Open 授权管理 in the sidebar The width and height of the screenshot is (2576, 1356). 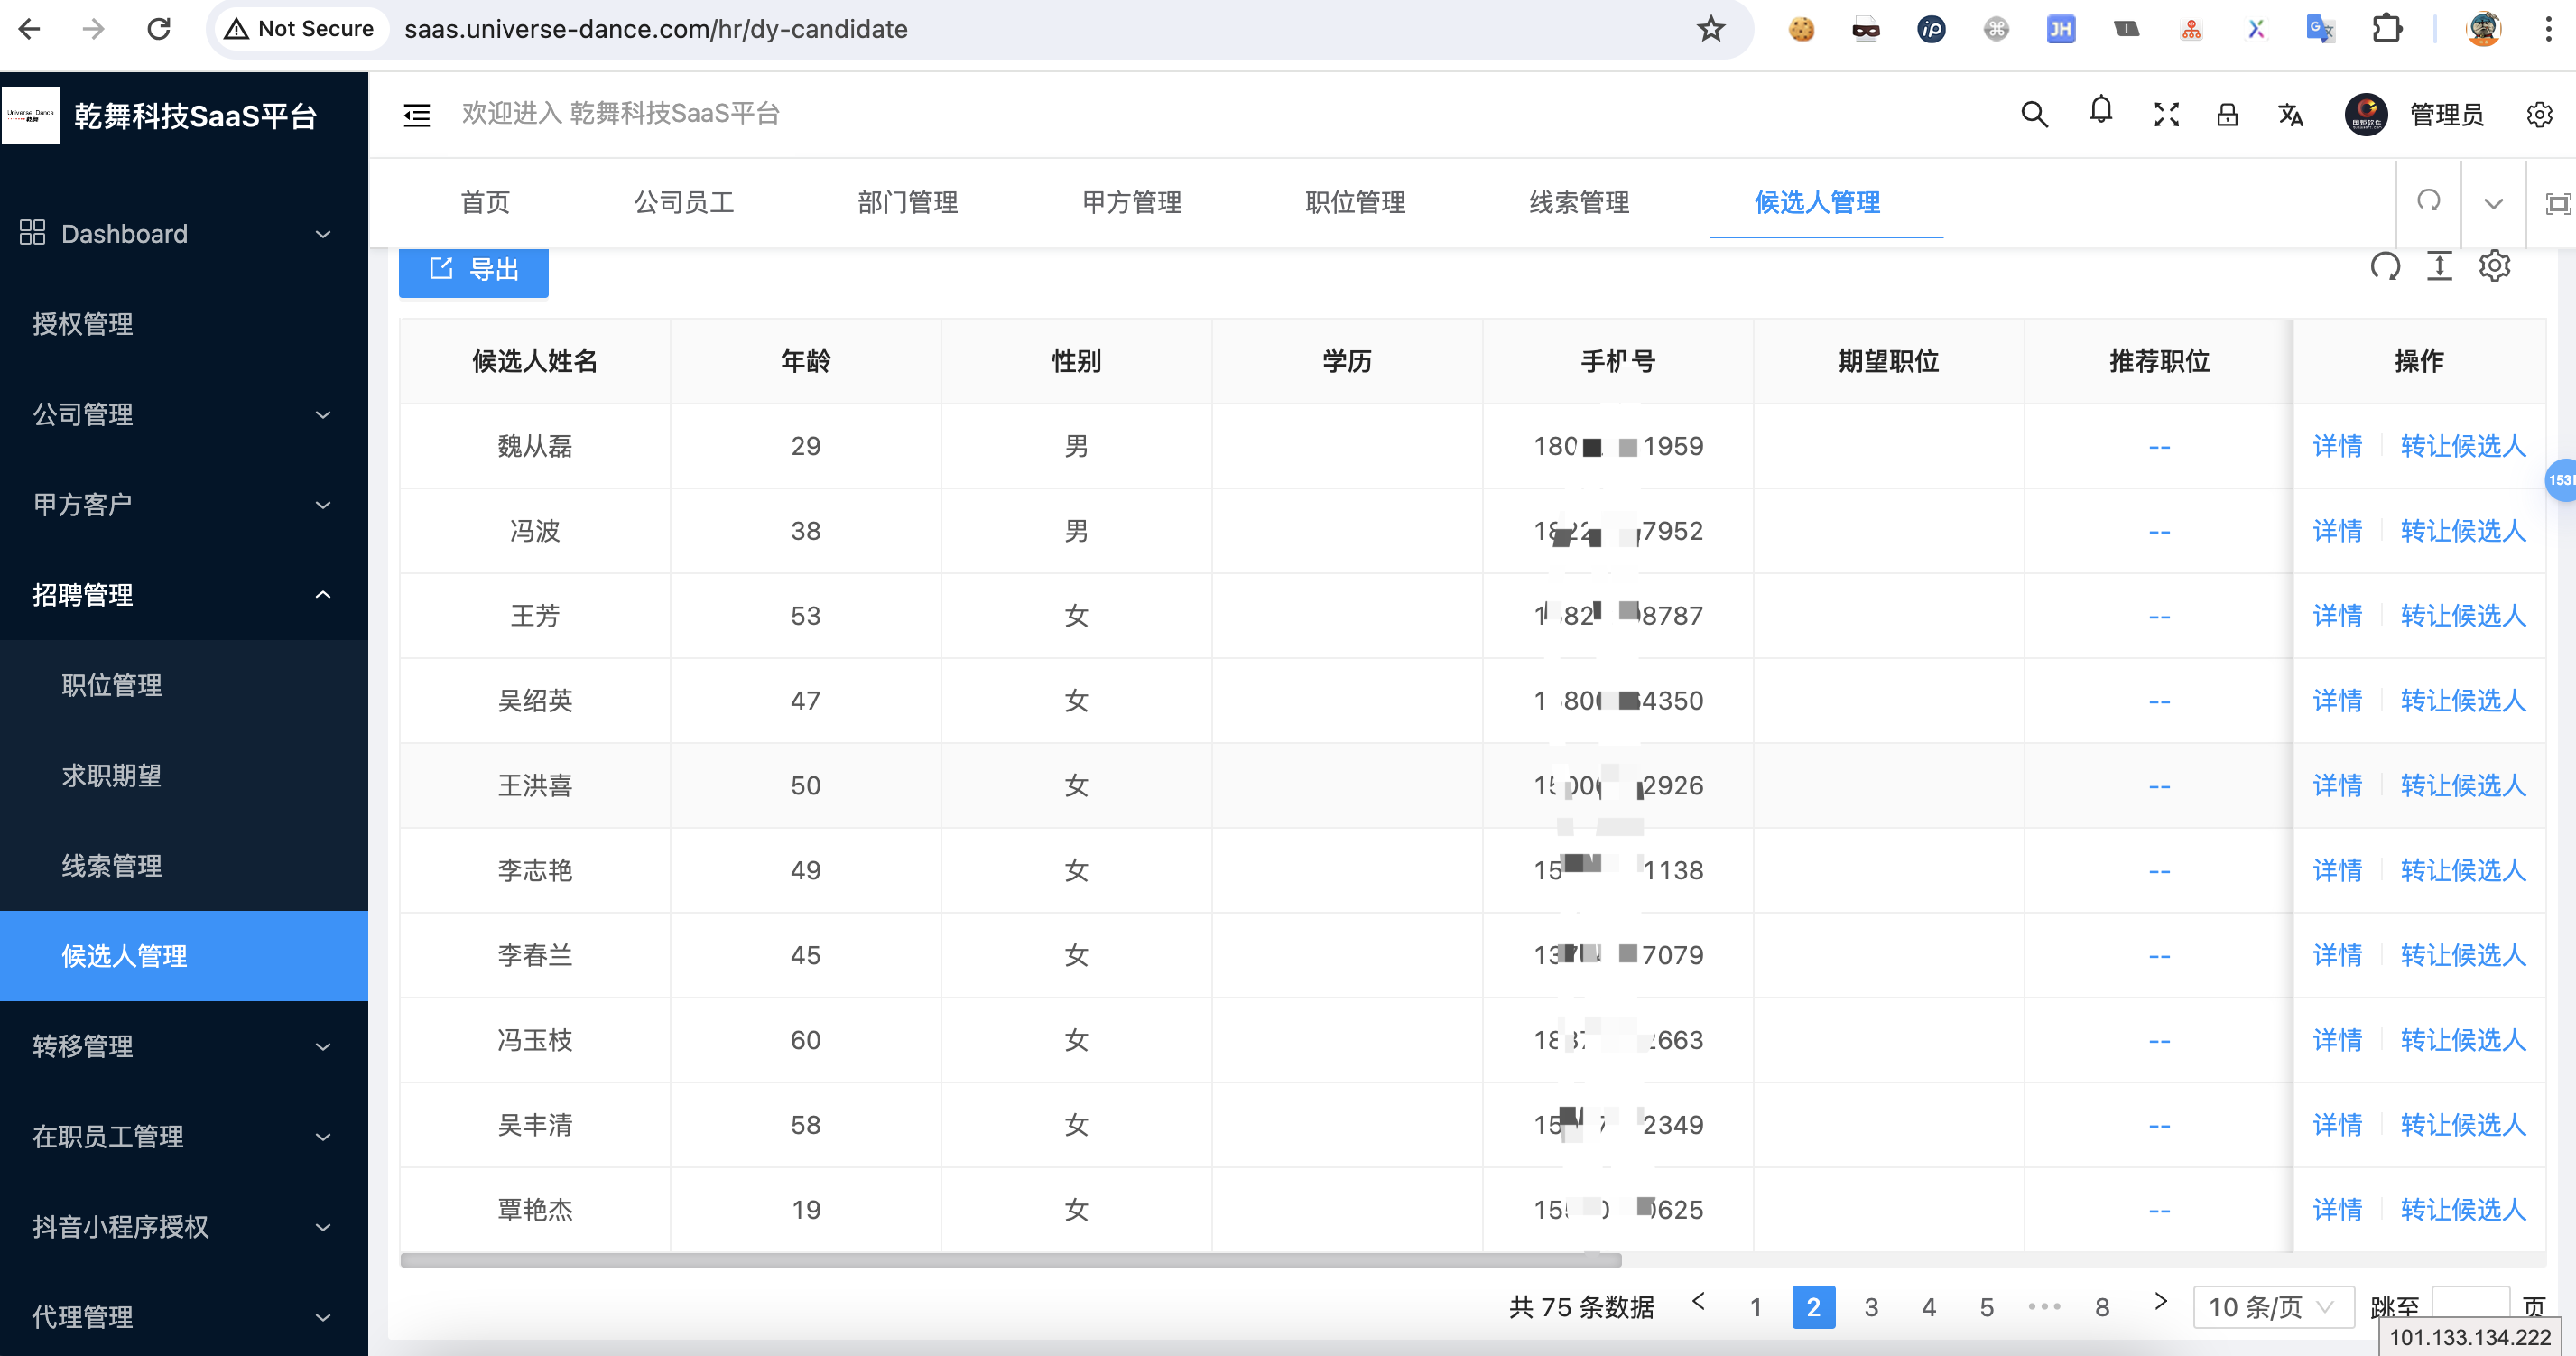tap(184, 324)
